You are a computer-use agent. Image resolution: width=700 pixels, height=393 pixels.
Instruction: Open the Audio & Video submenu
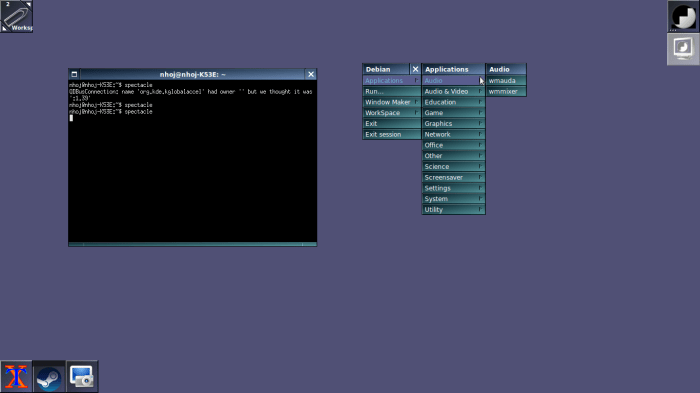click(x=454, y=91)
